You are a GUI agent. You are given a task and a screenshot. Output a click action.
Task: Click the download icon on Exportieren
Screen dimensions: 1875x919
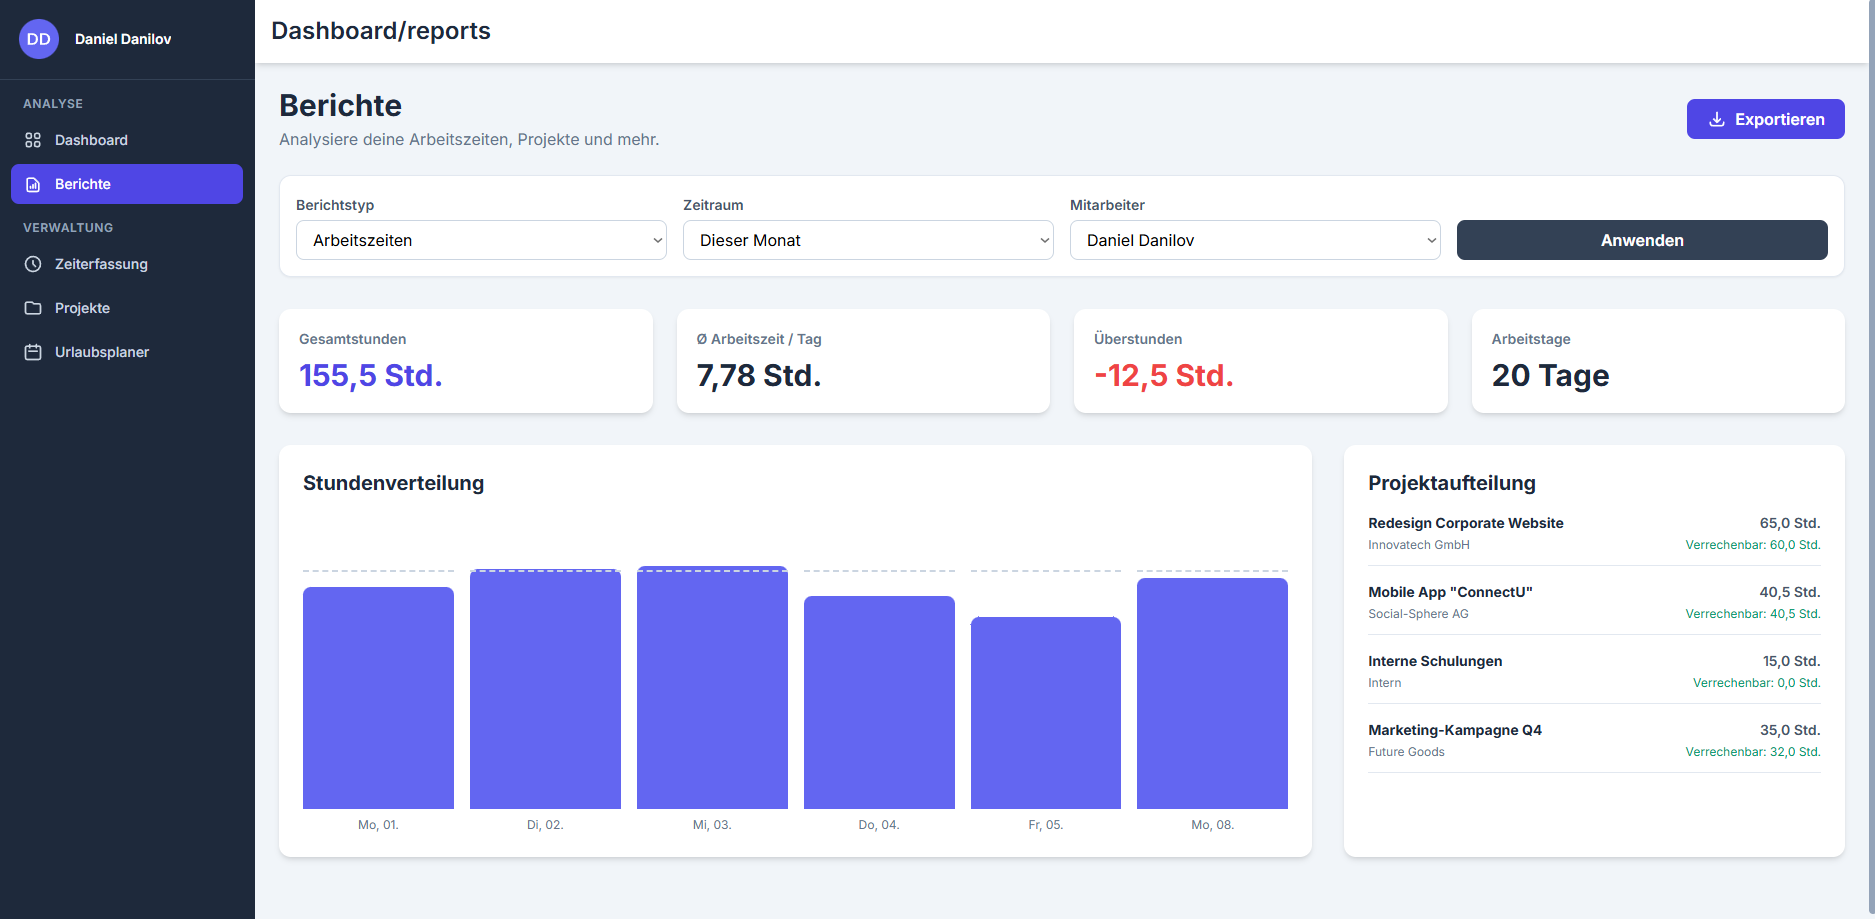pos(1716,119)
